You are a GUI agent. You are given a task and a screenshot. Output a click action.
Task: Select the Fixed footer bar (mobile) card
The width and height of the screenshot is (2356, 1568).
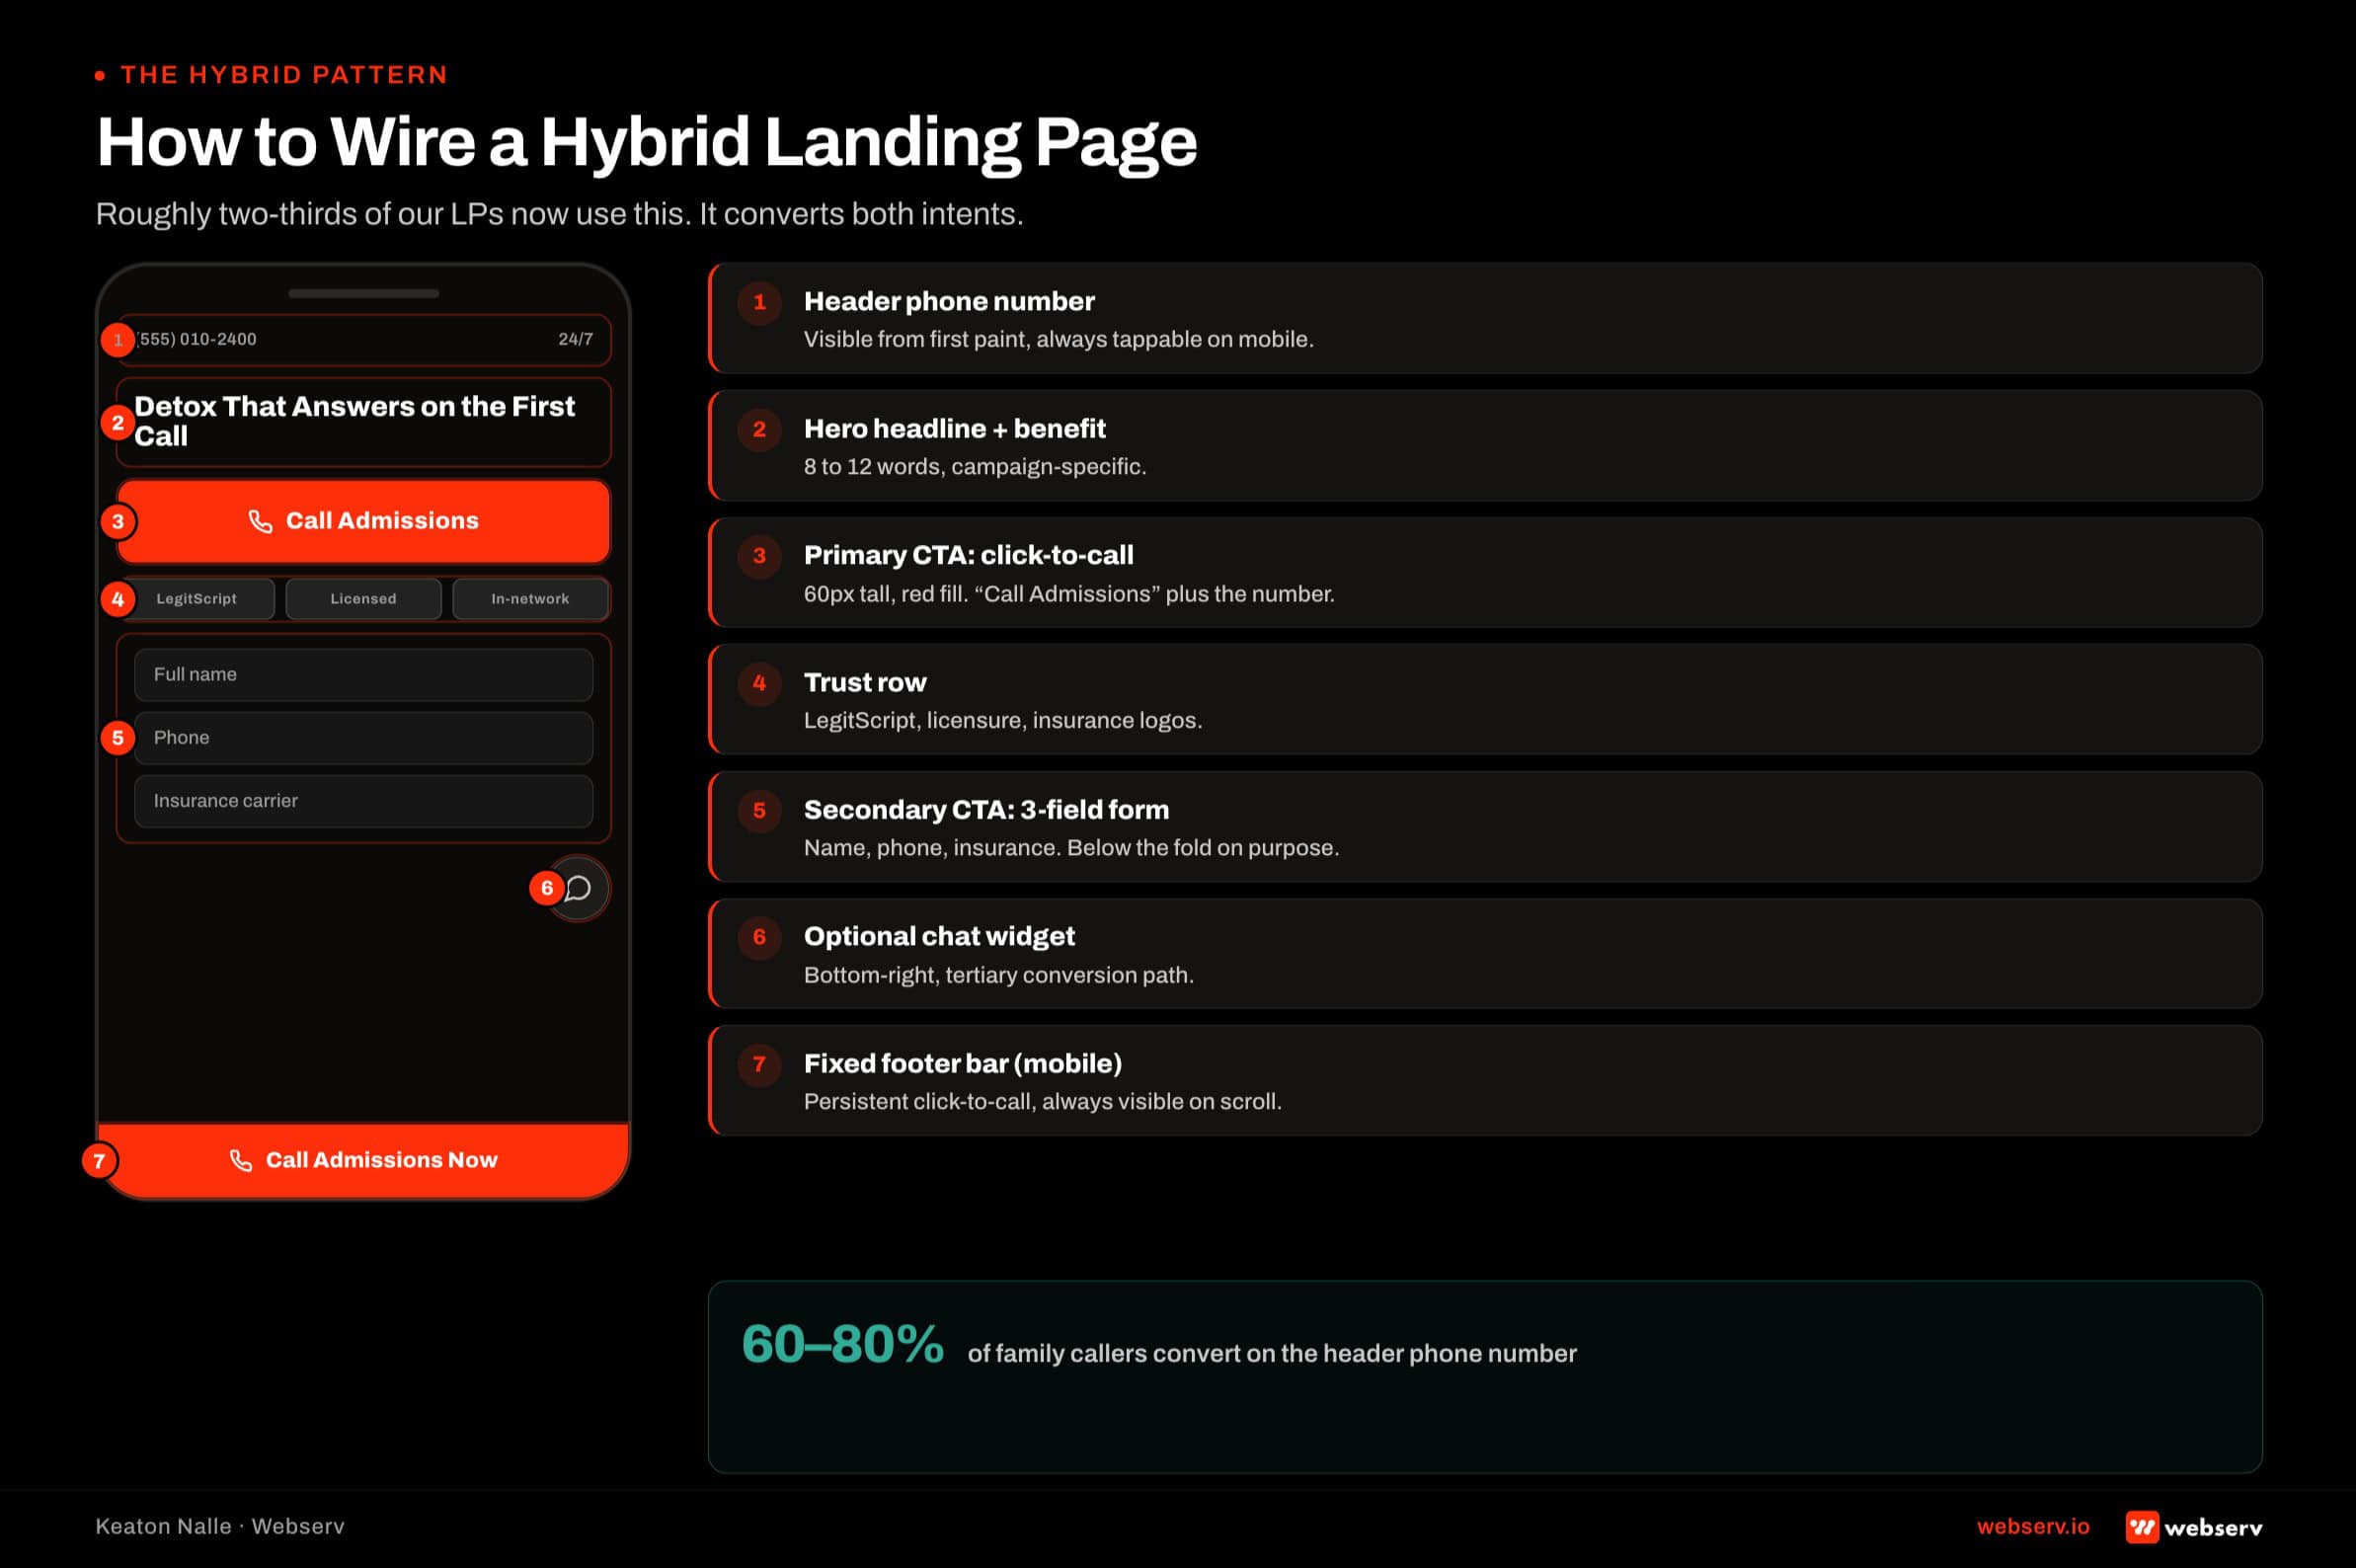1485,1080
